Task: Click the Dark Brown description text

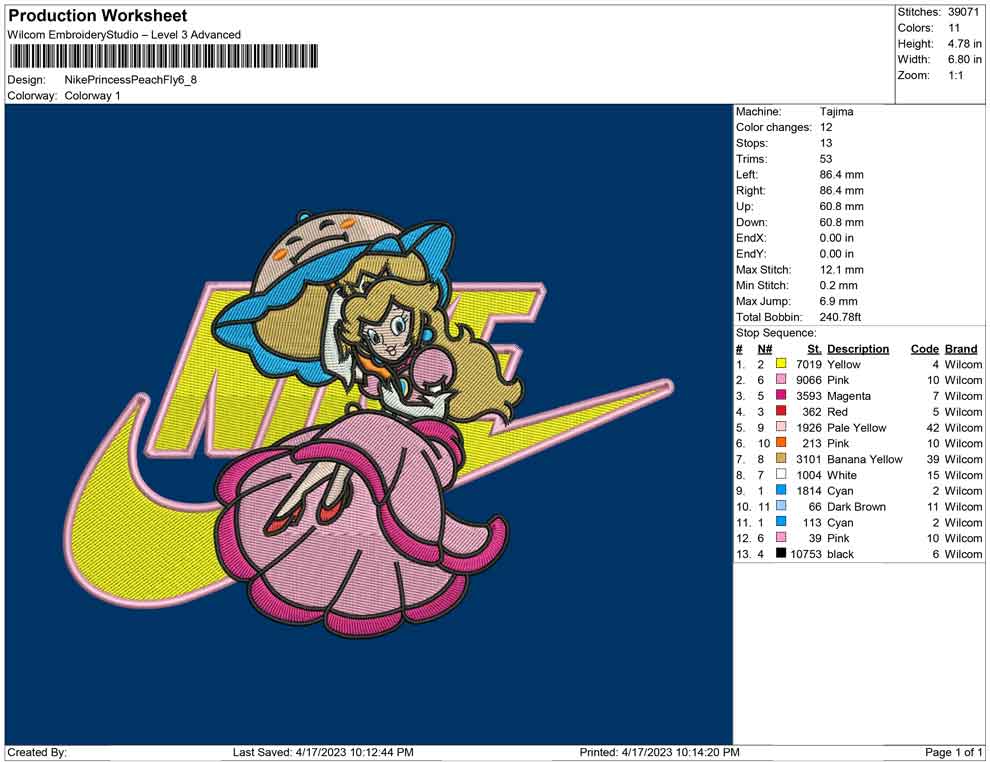Action: [x=856, y=506]
